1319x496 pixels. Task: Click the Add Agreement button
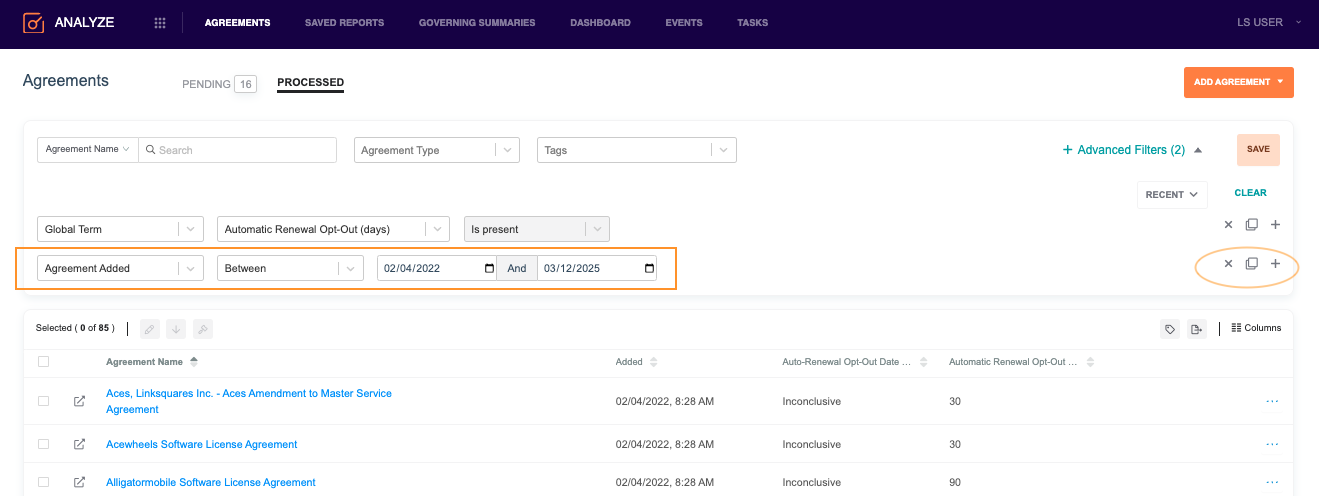[1238, 82]
